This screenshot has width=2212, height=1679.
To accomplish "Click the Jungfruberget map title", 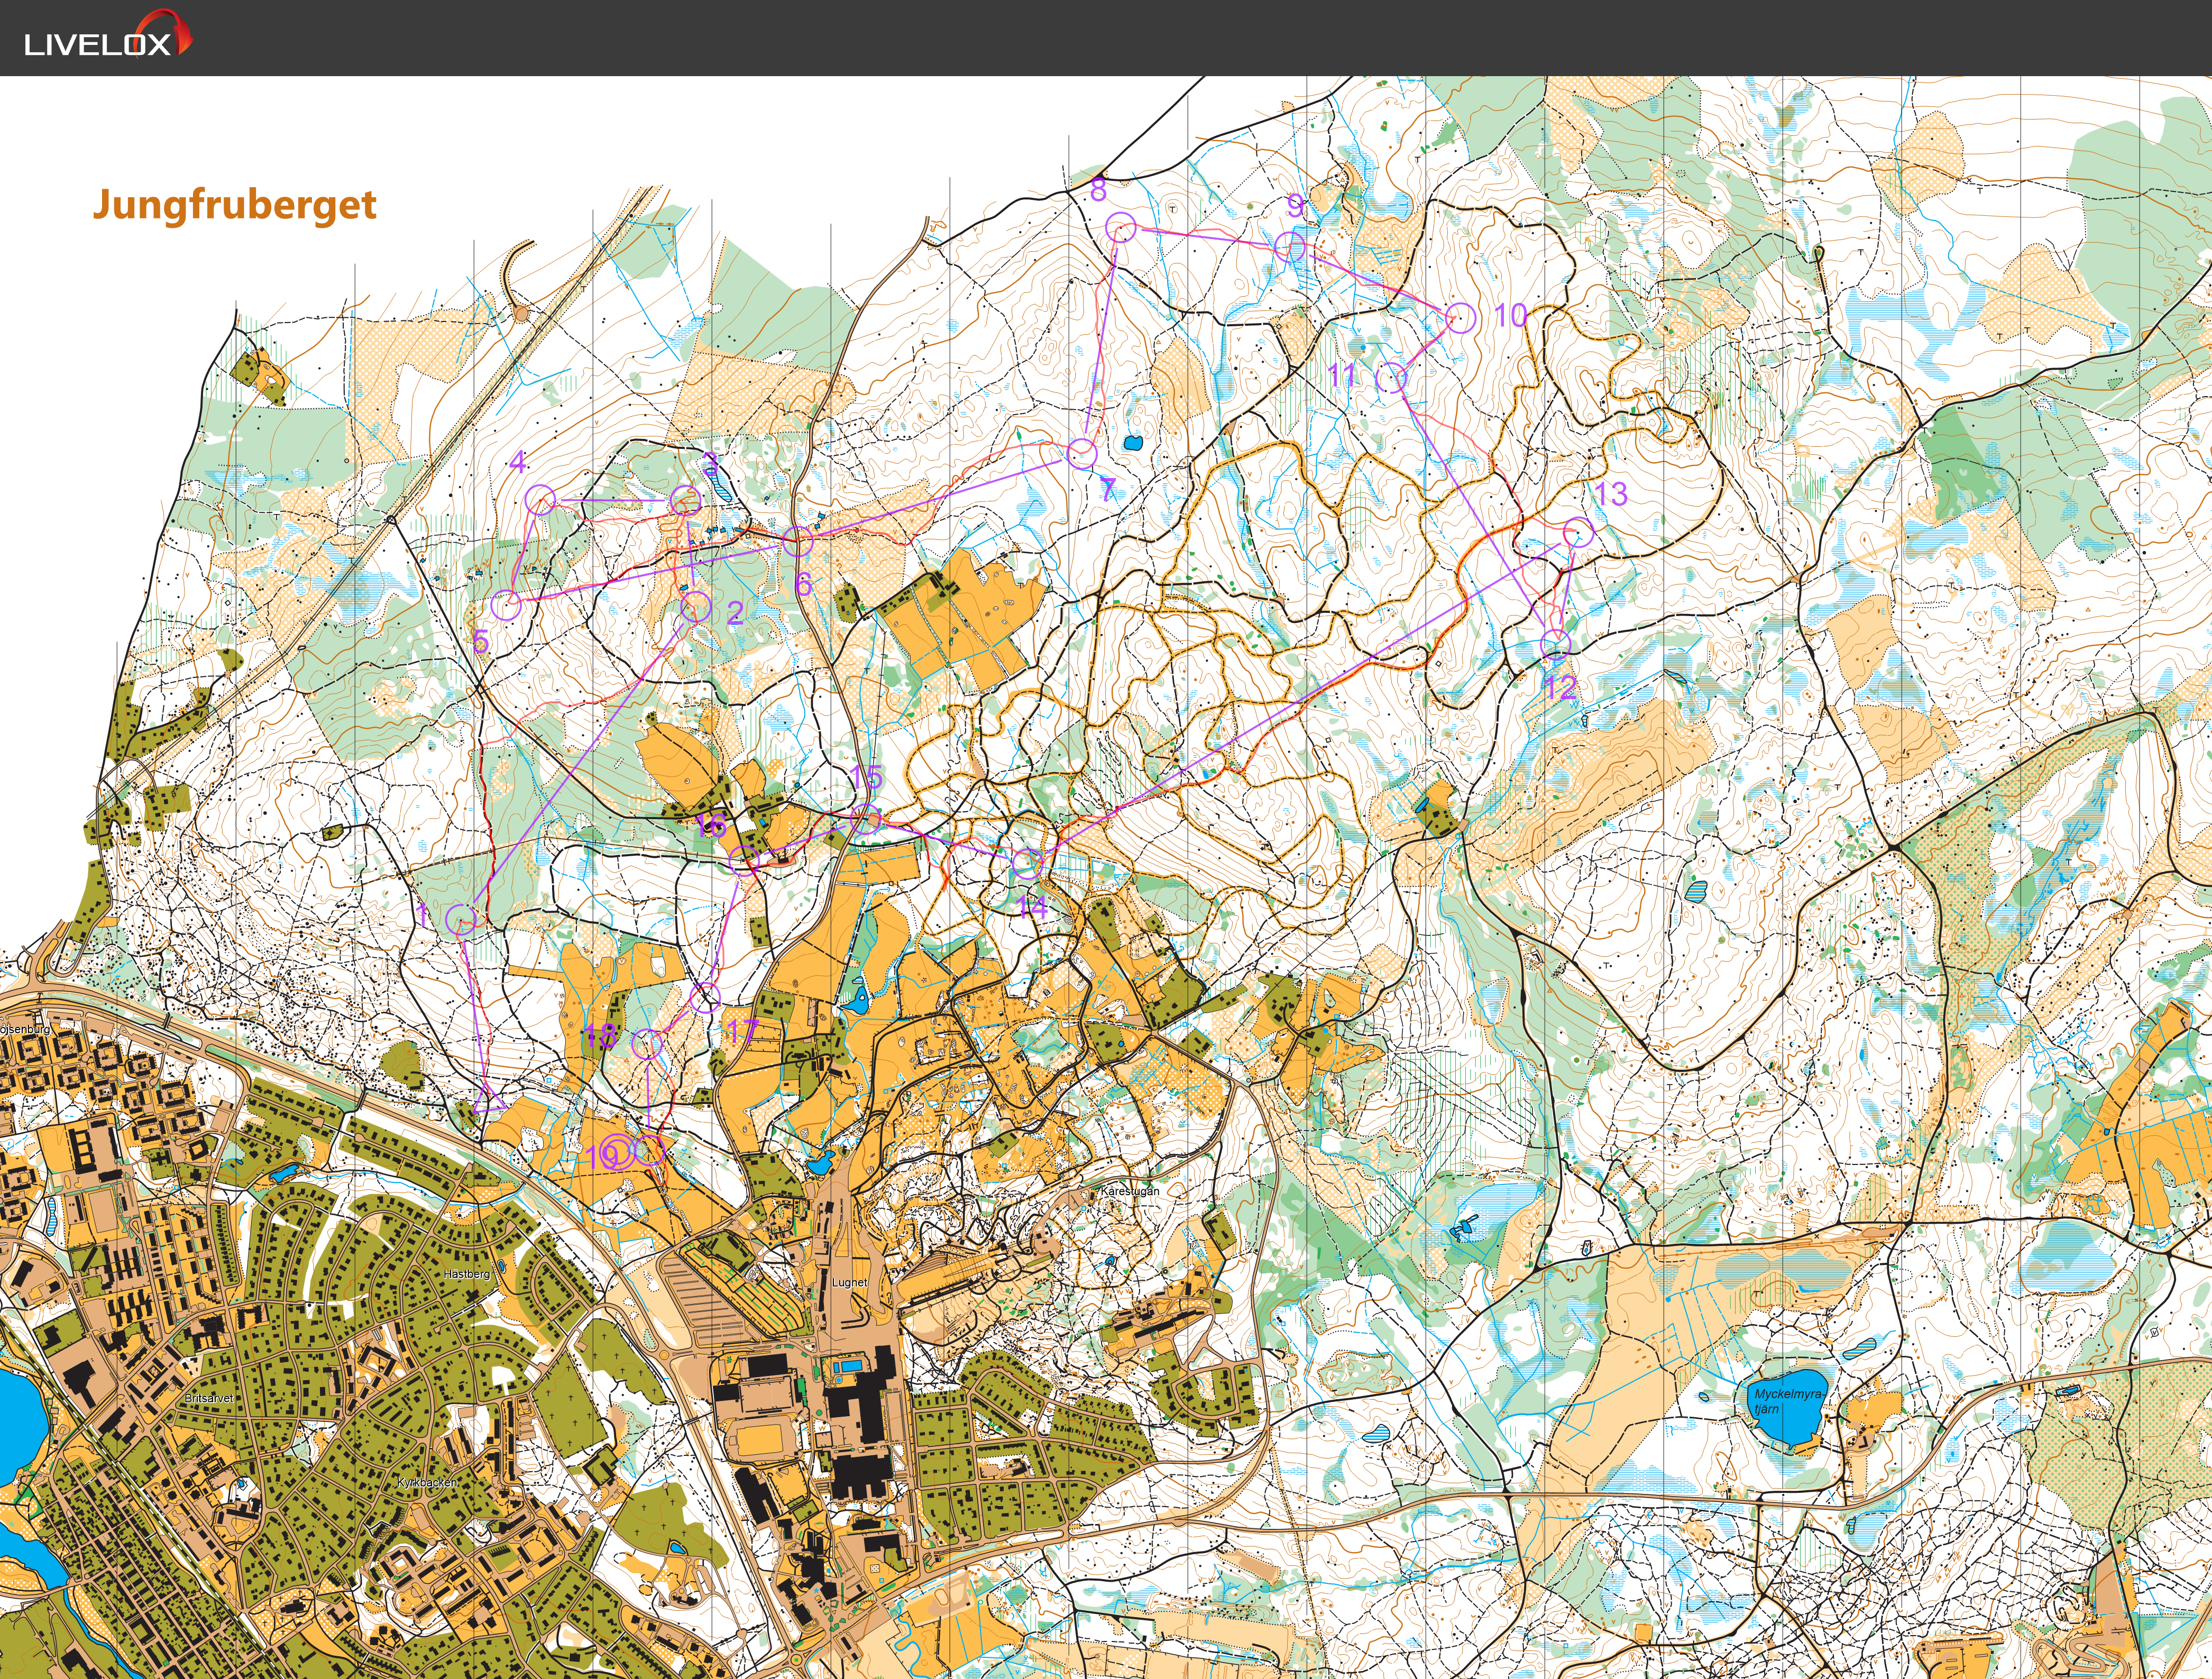I will pos(235,205).
